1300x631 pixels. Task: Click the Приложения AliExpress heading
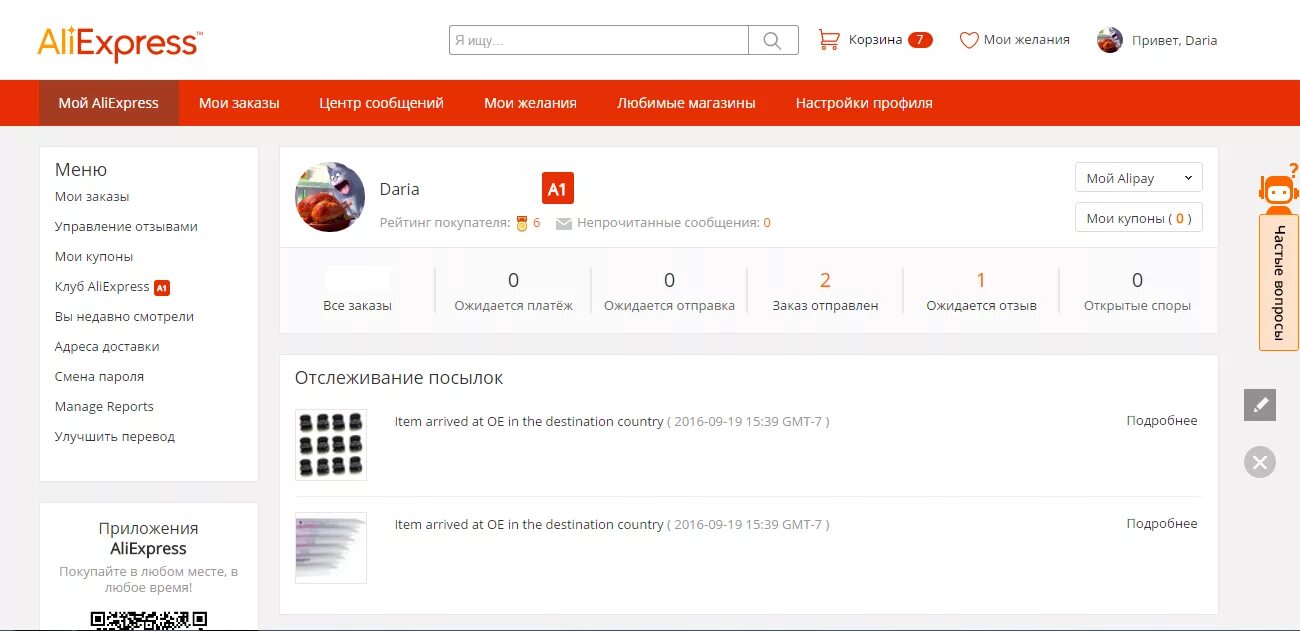148,538
